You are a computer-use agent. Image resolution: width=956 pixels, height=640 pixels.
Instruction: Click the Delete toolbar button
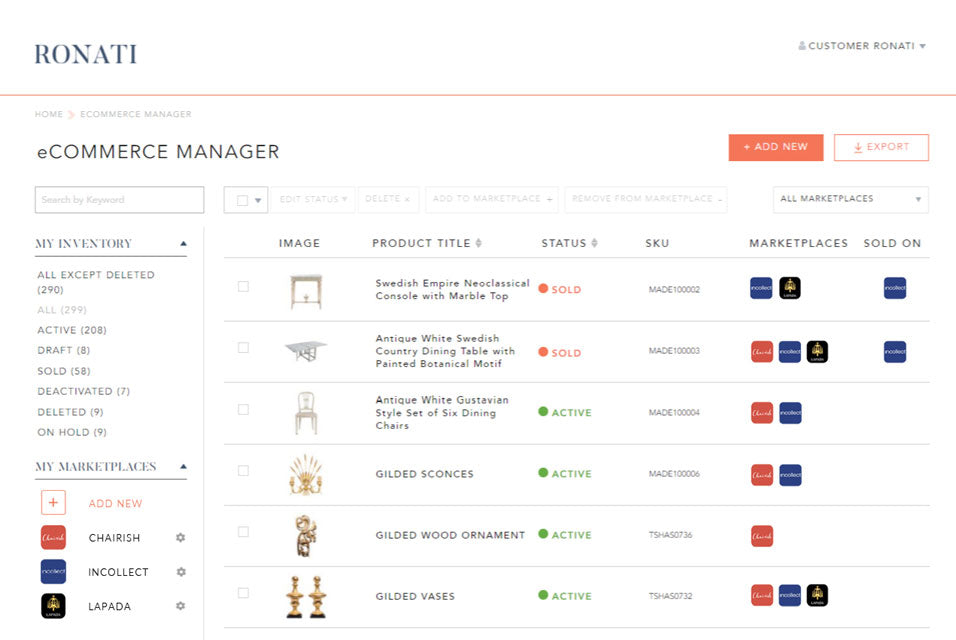(x=388, y=199)
